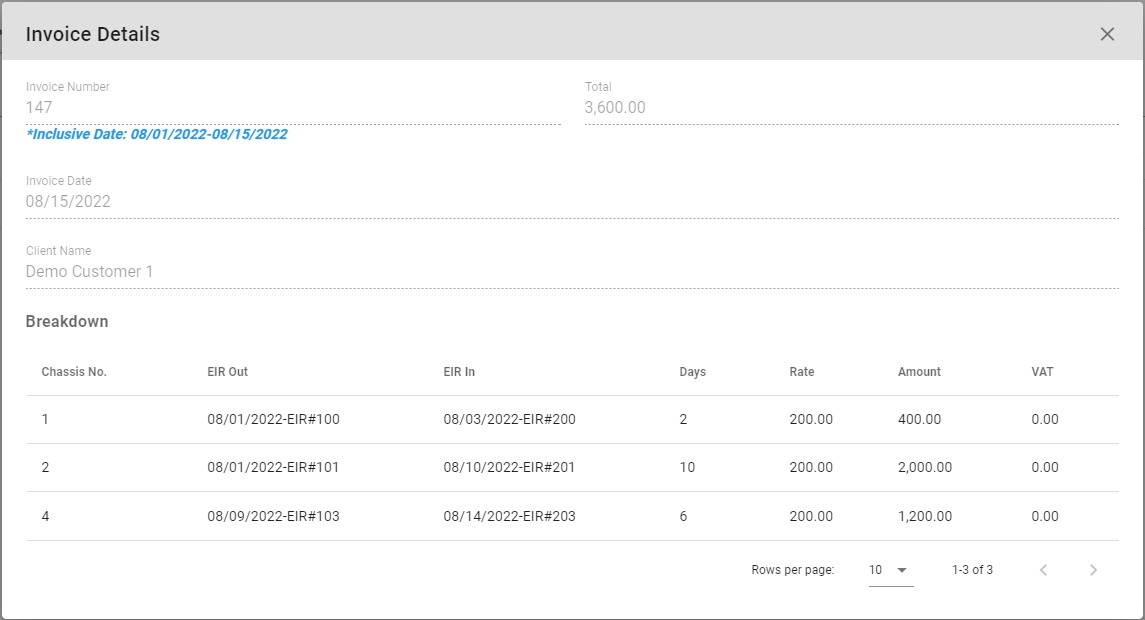Open the Rows per page dropdown
The height and width of the screenshot is (620, 1145).
click(890, 570)
